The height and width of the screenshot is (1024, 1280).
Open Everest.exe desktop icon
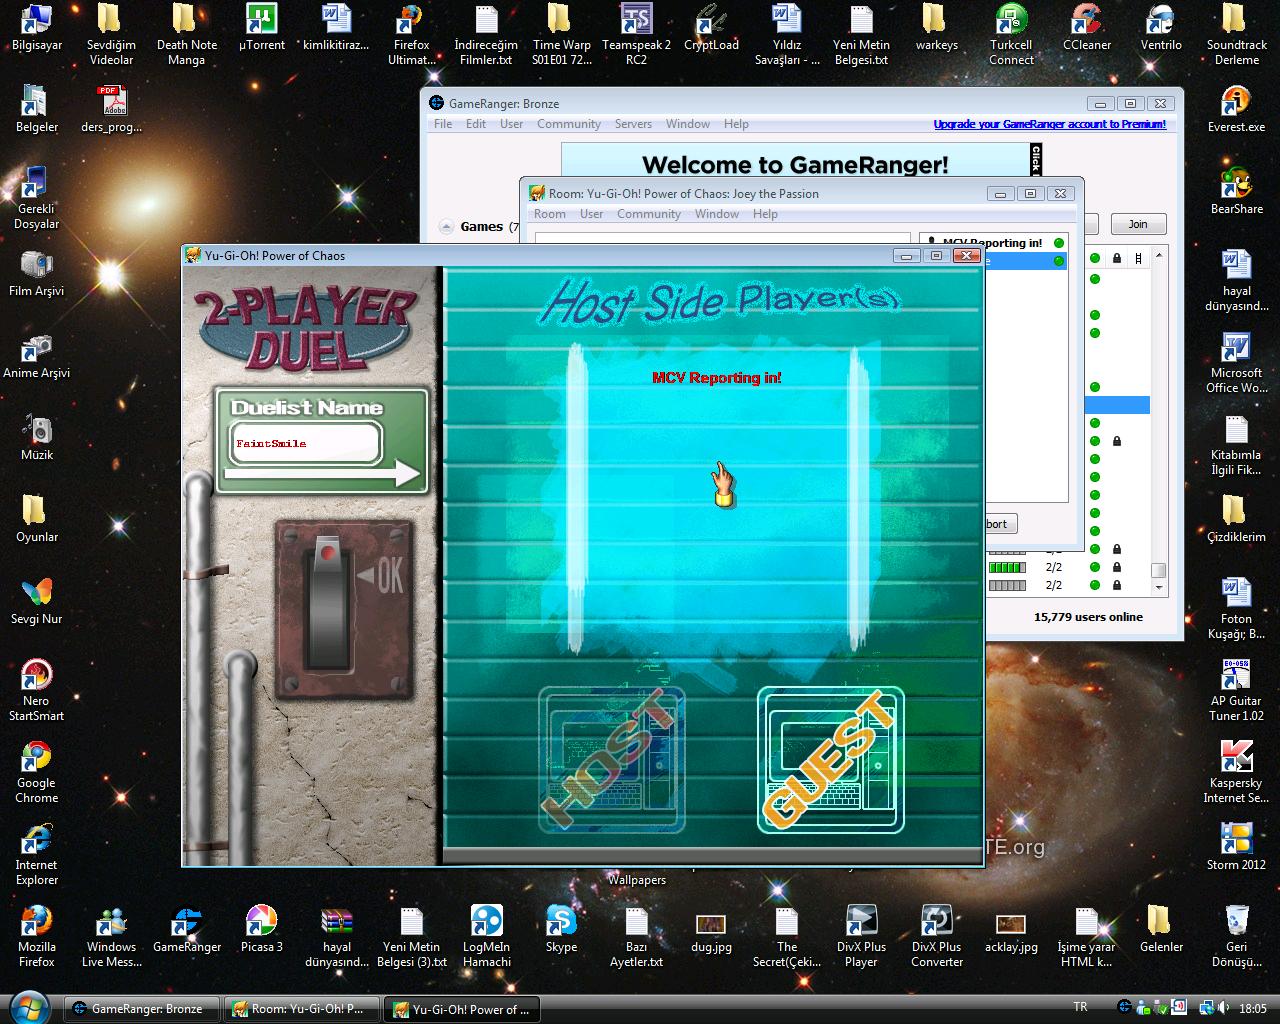click(1237, 110)
